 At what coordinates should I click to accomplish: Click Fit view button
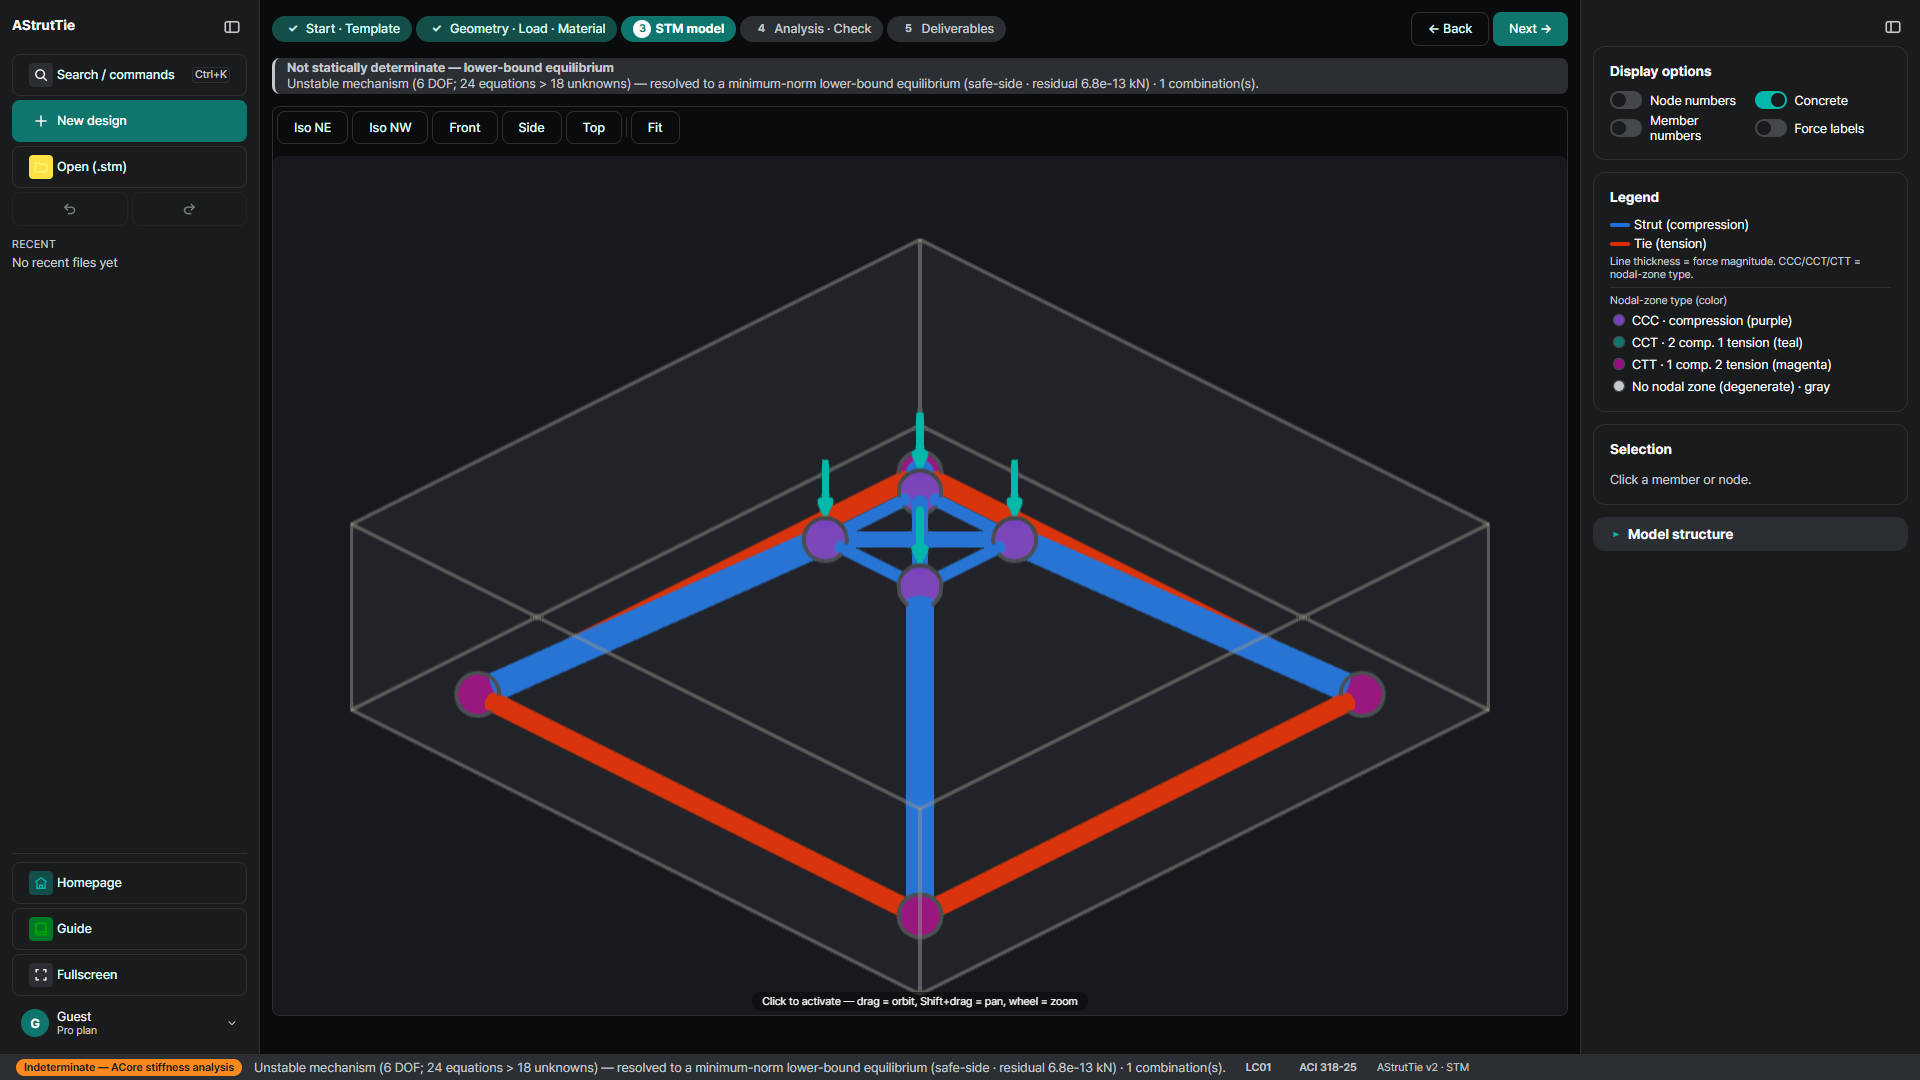pyautogui.click(x=655, y=128)
